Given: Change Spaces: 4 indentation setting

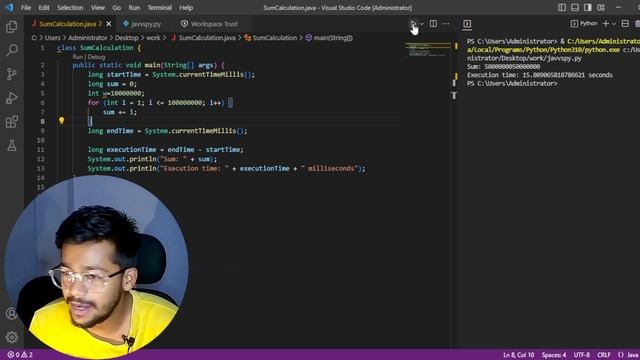Looking at the screenshot, I should coord(554,355).
